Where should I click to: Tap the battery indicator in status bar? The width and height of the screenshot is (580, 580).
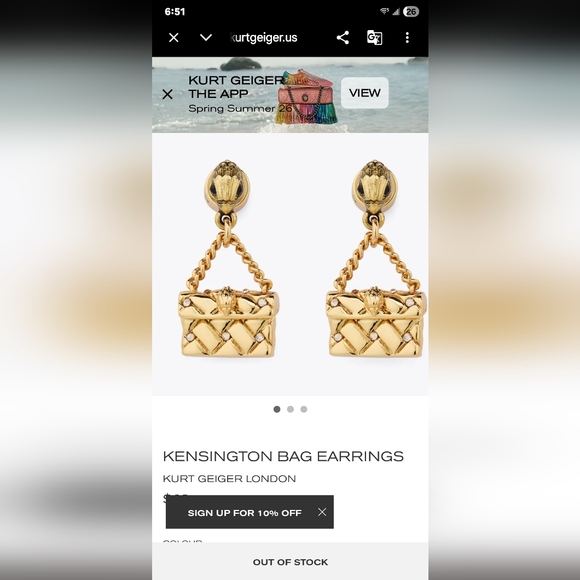click(x=411, y=12)
